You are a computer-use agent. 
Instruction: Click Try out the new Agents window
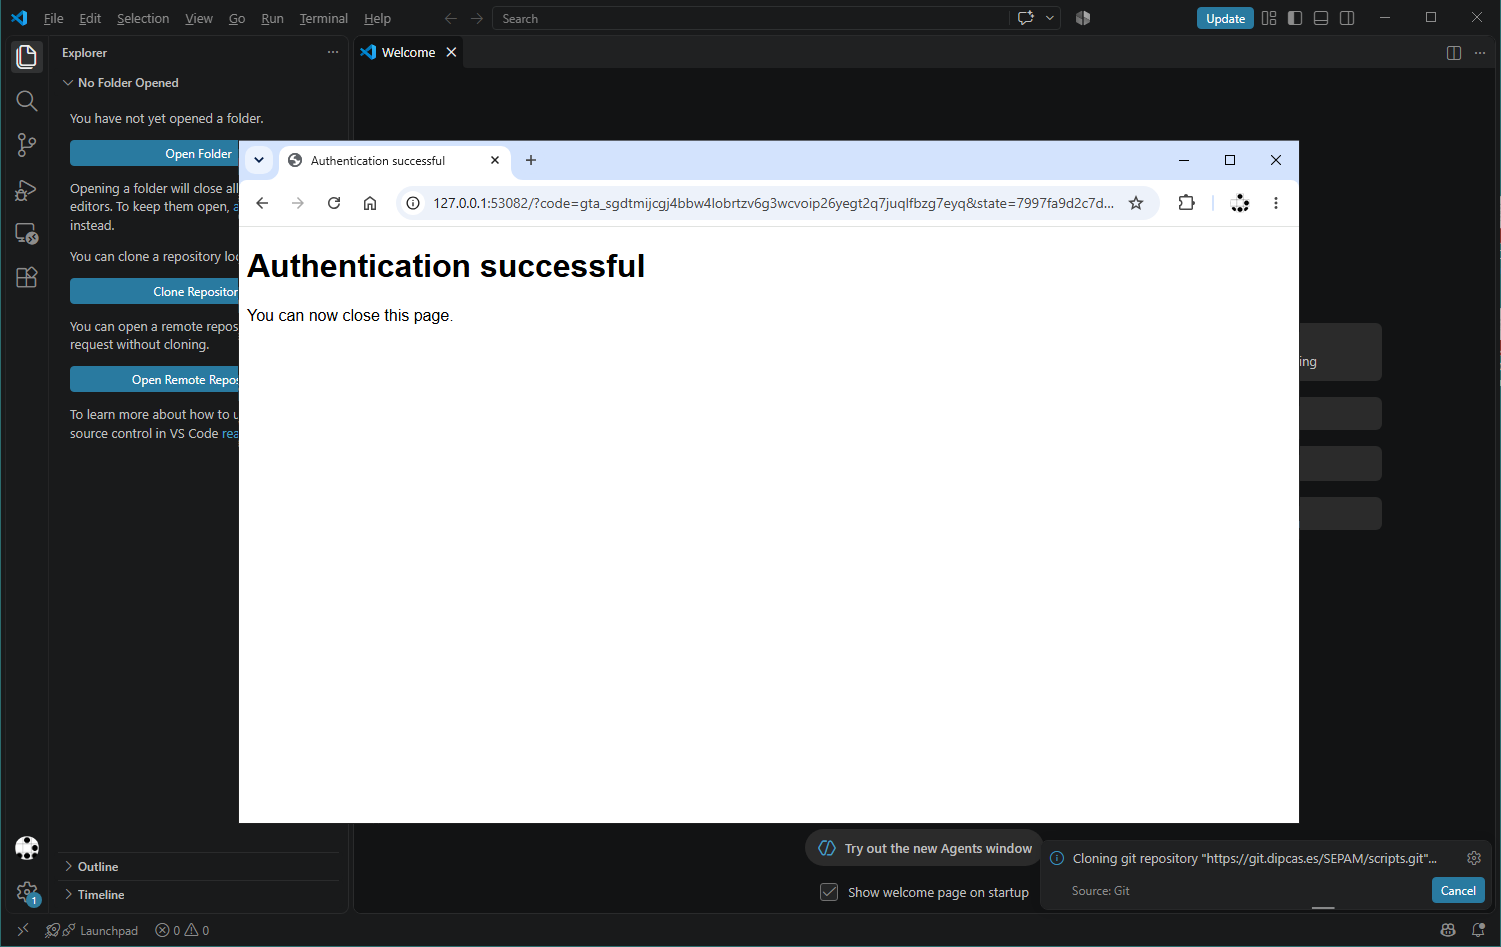click(x=925, y=848)
